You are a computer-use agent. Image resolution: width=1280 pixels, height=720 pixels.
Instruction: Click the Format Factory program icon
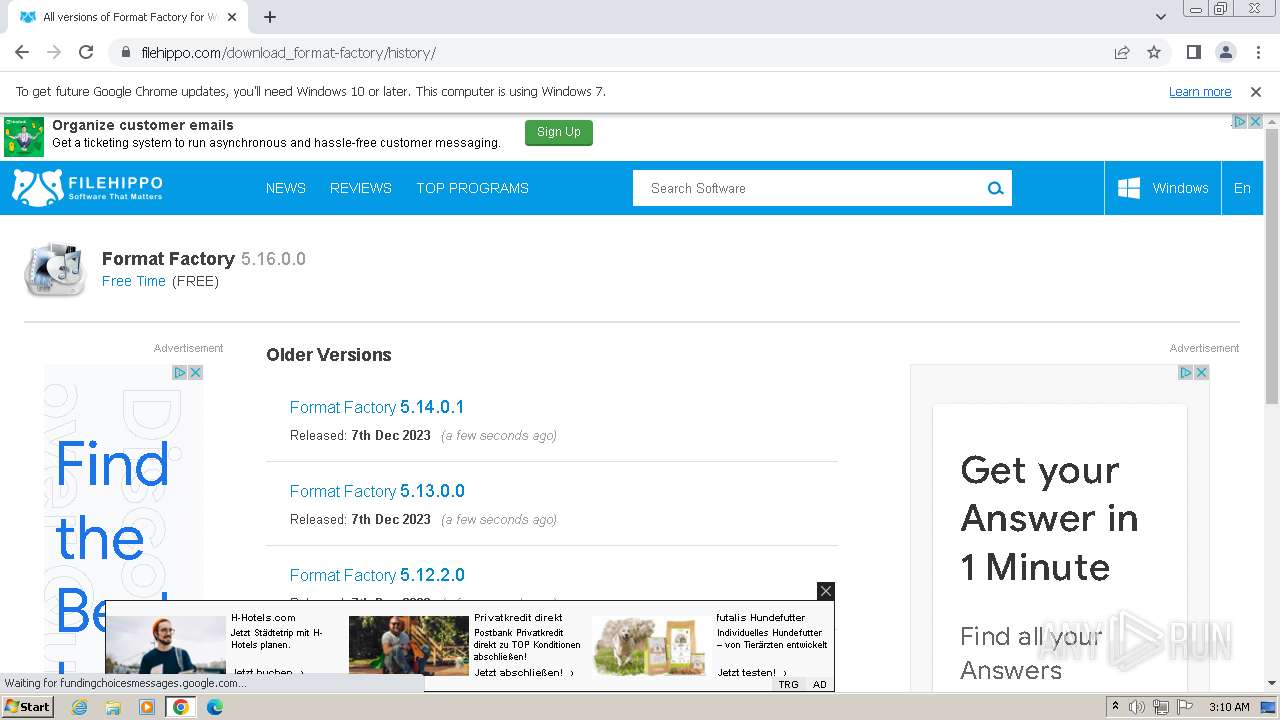coord(55,269)
